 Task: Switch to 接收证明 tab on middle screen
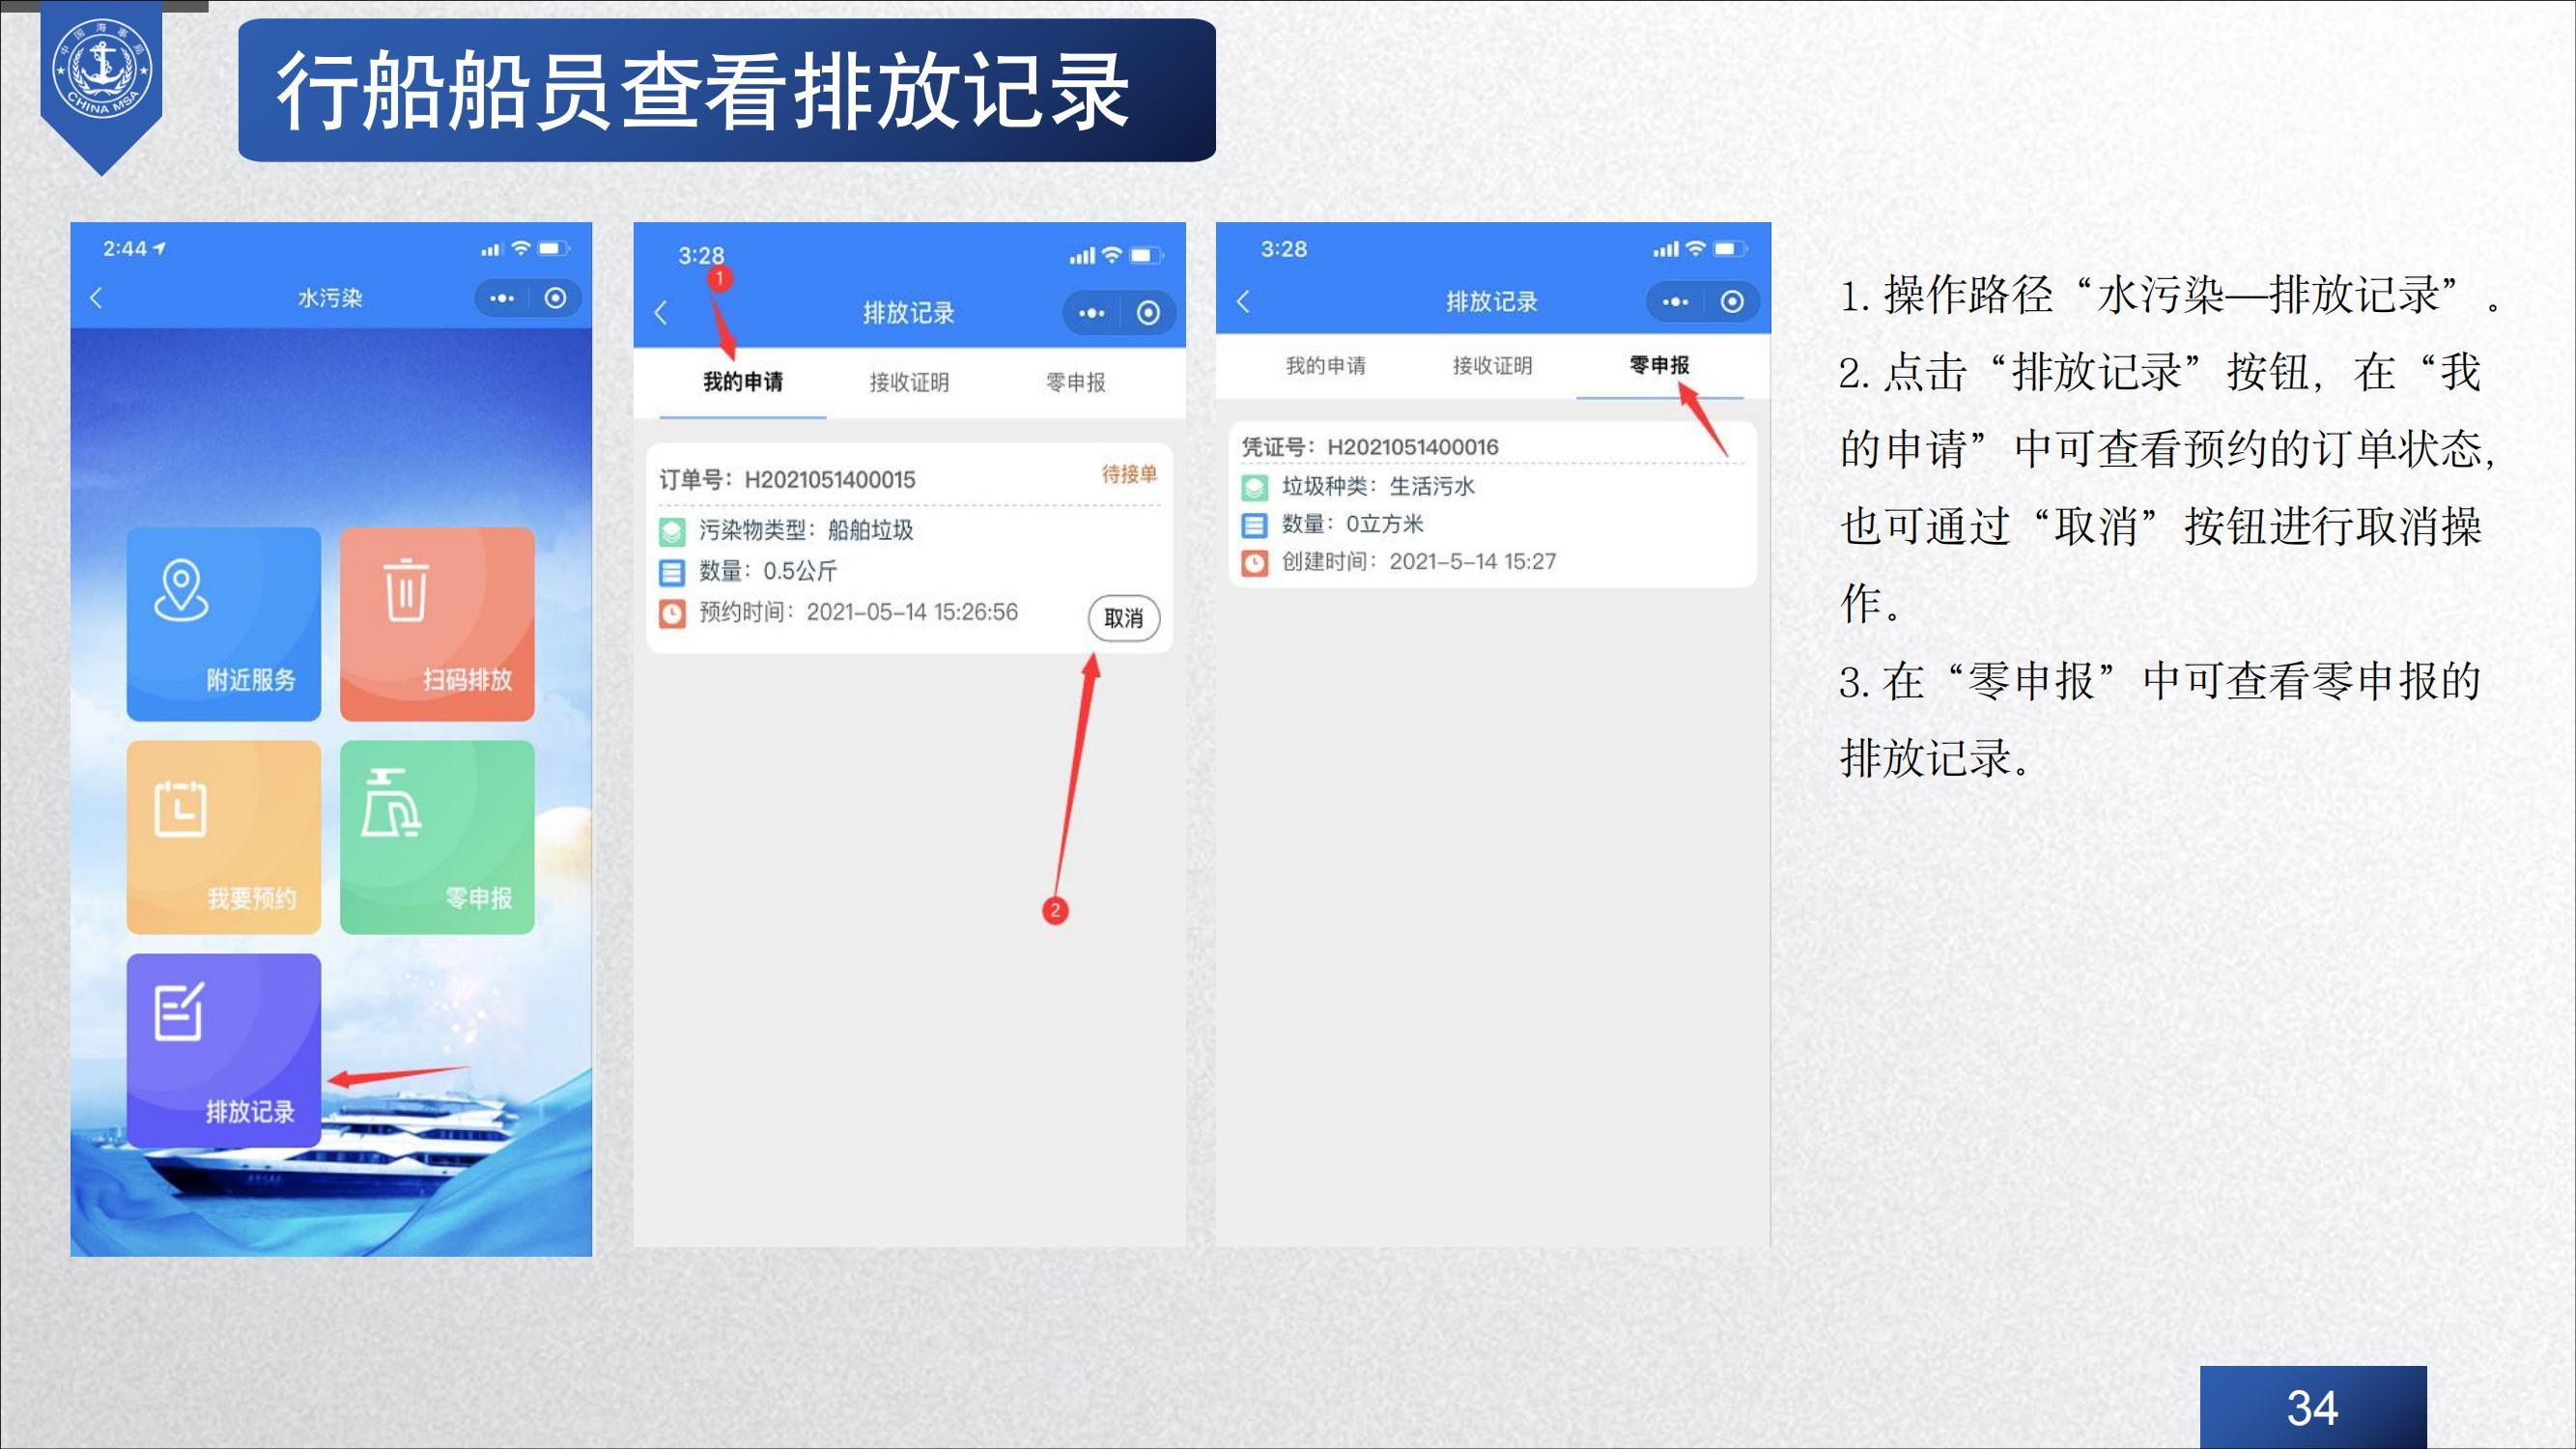909,382
